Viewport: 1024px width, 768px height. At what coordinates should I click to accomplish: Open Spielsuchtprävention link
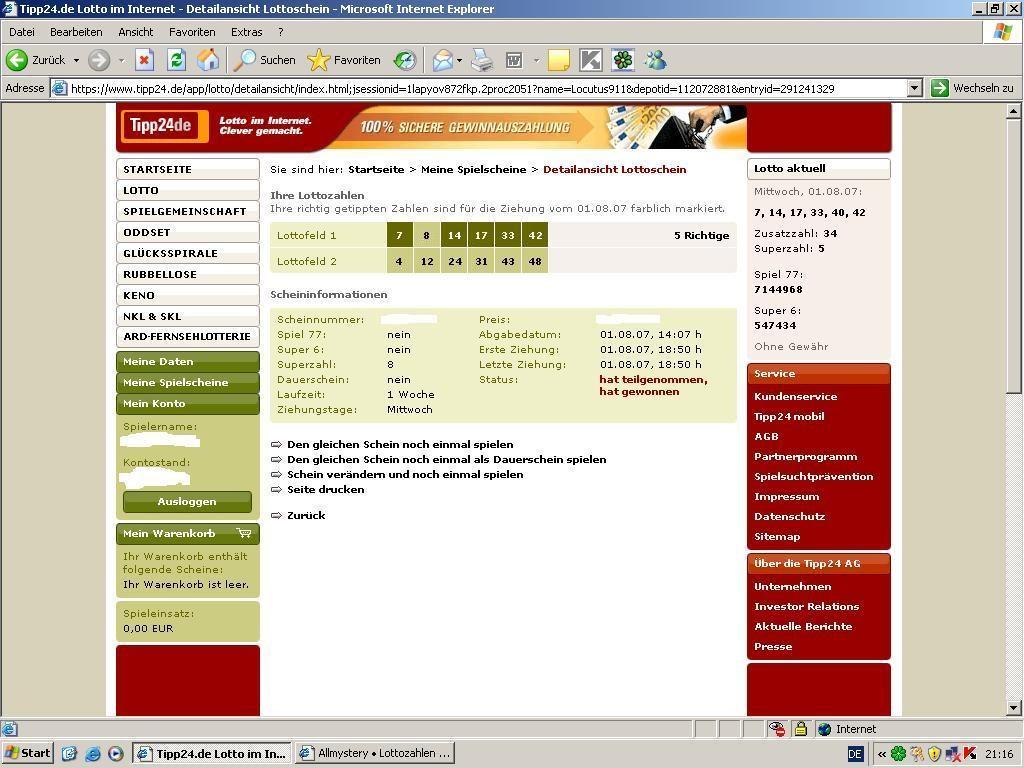click(x=814, y=477)
